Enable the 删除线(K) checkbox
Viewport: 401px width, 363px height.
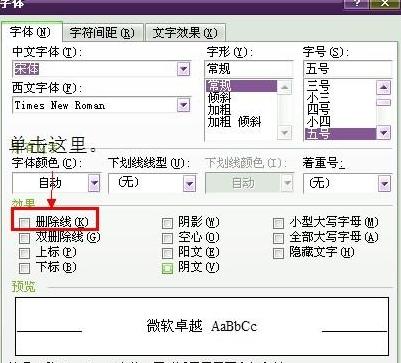click(24, 223)
